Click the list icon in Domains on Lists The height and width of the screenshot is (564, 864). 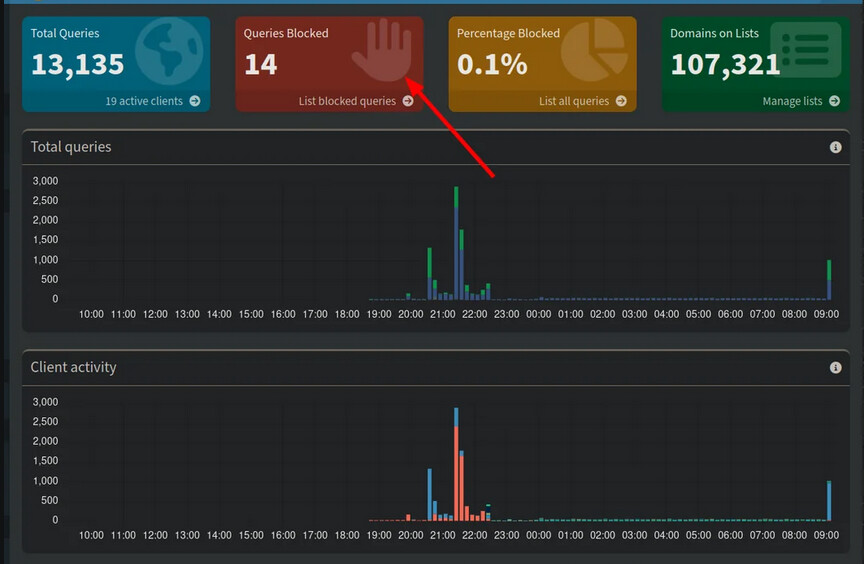click(x=804, y=50)
